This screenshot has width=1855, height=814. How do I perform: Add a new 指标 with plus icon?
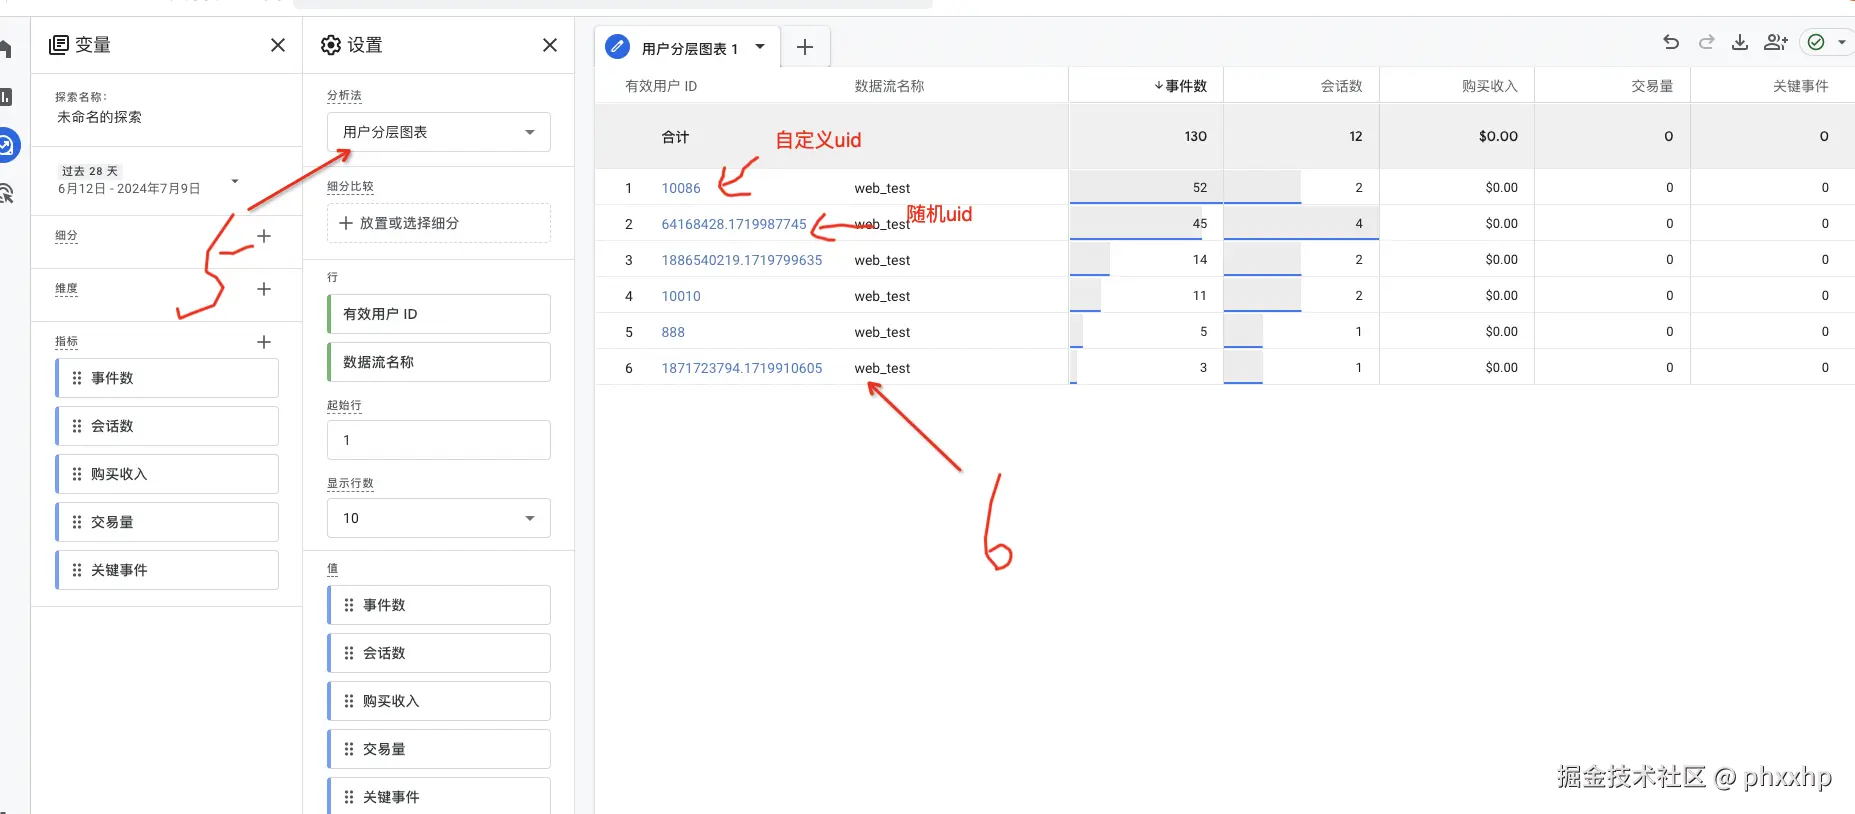point(264,342)
